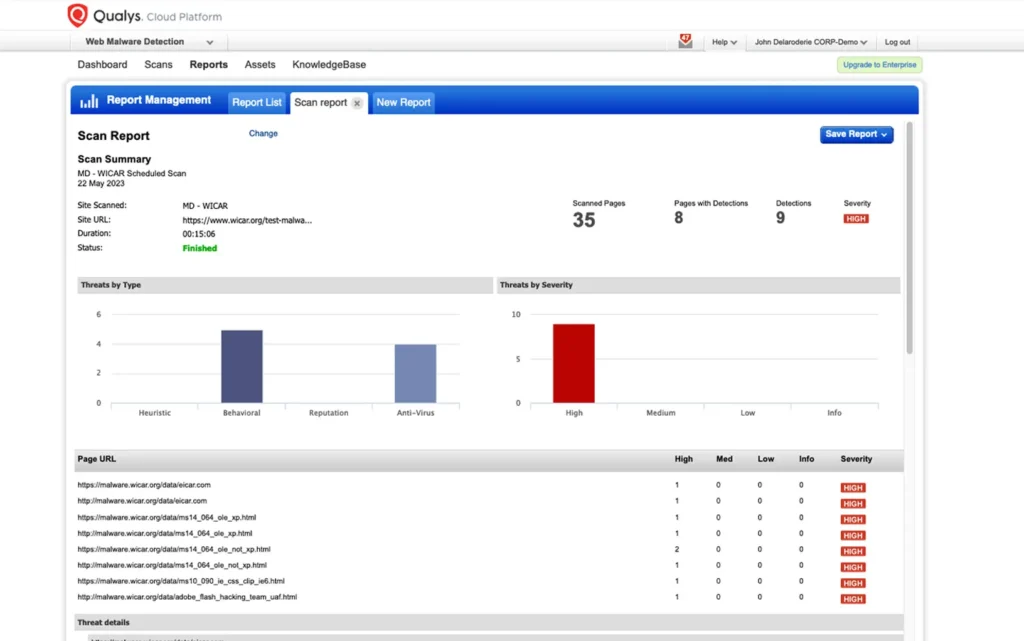Switch to the Report List tab
Screen dimensions: 1024x641
tap(257, 101)
